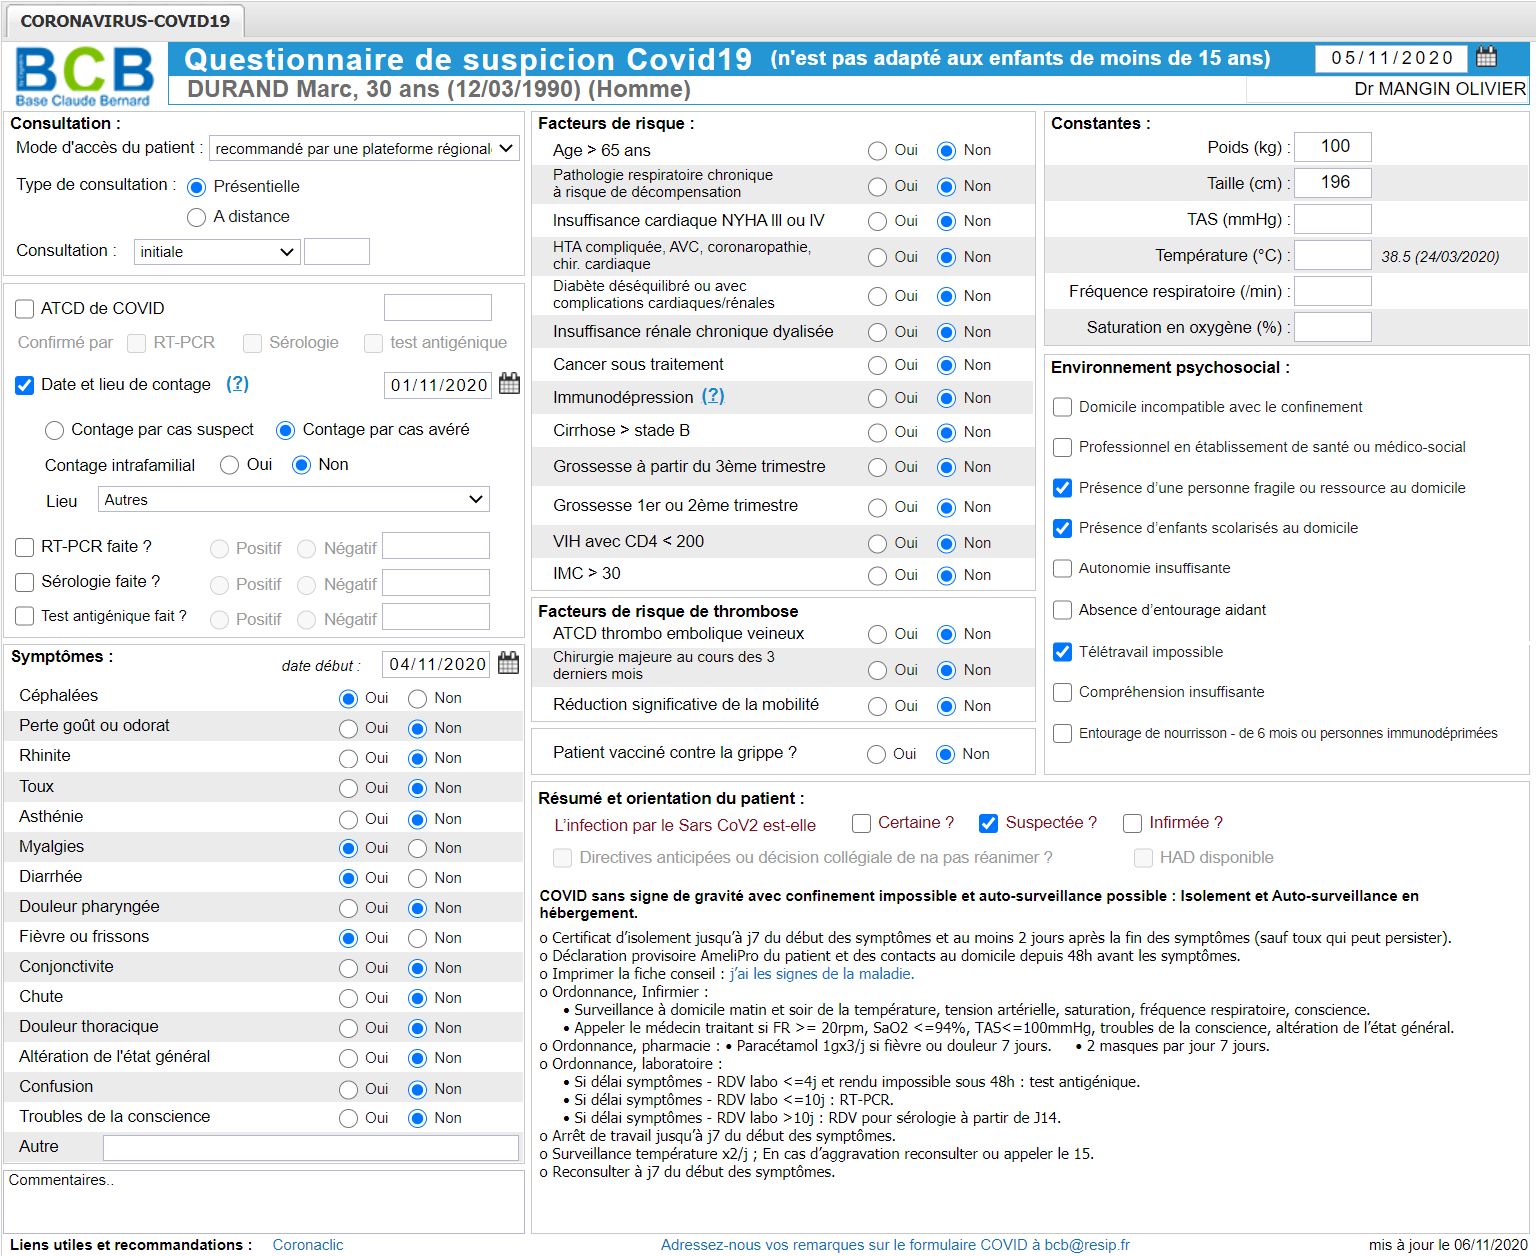Click the contage date field 01/11/2020
This screenshot has height=1256, width=1540.
tap(438, 385)
